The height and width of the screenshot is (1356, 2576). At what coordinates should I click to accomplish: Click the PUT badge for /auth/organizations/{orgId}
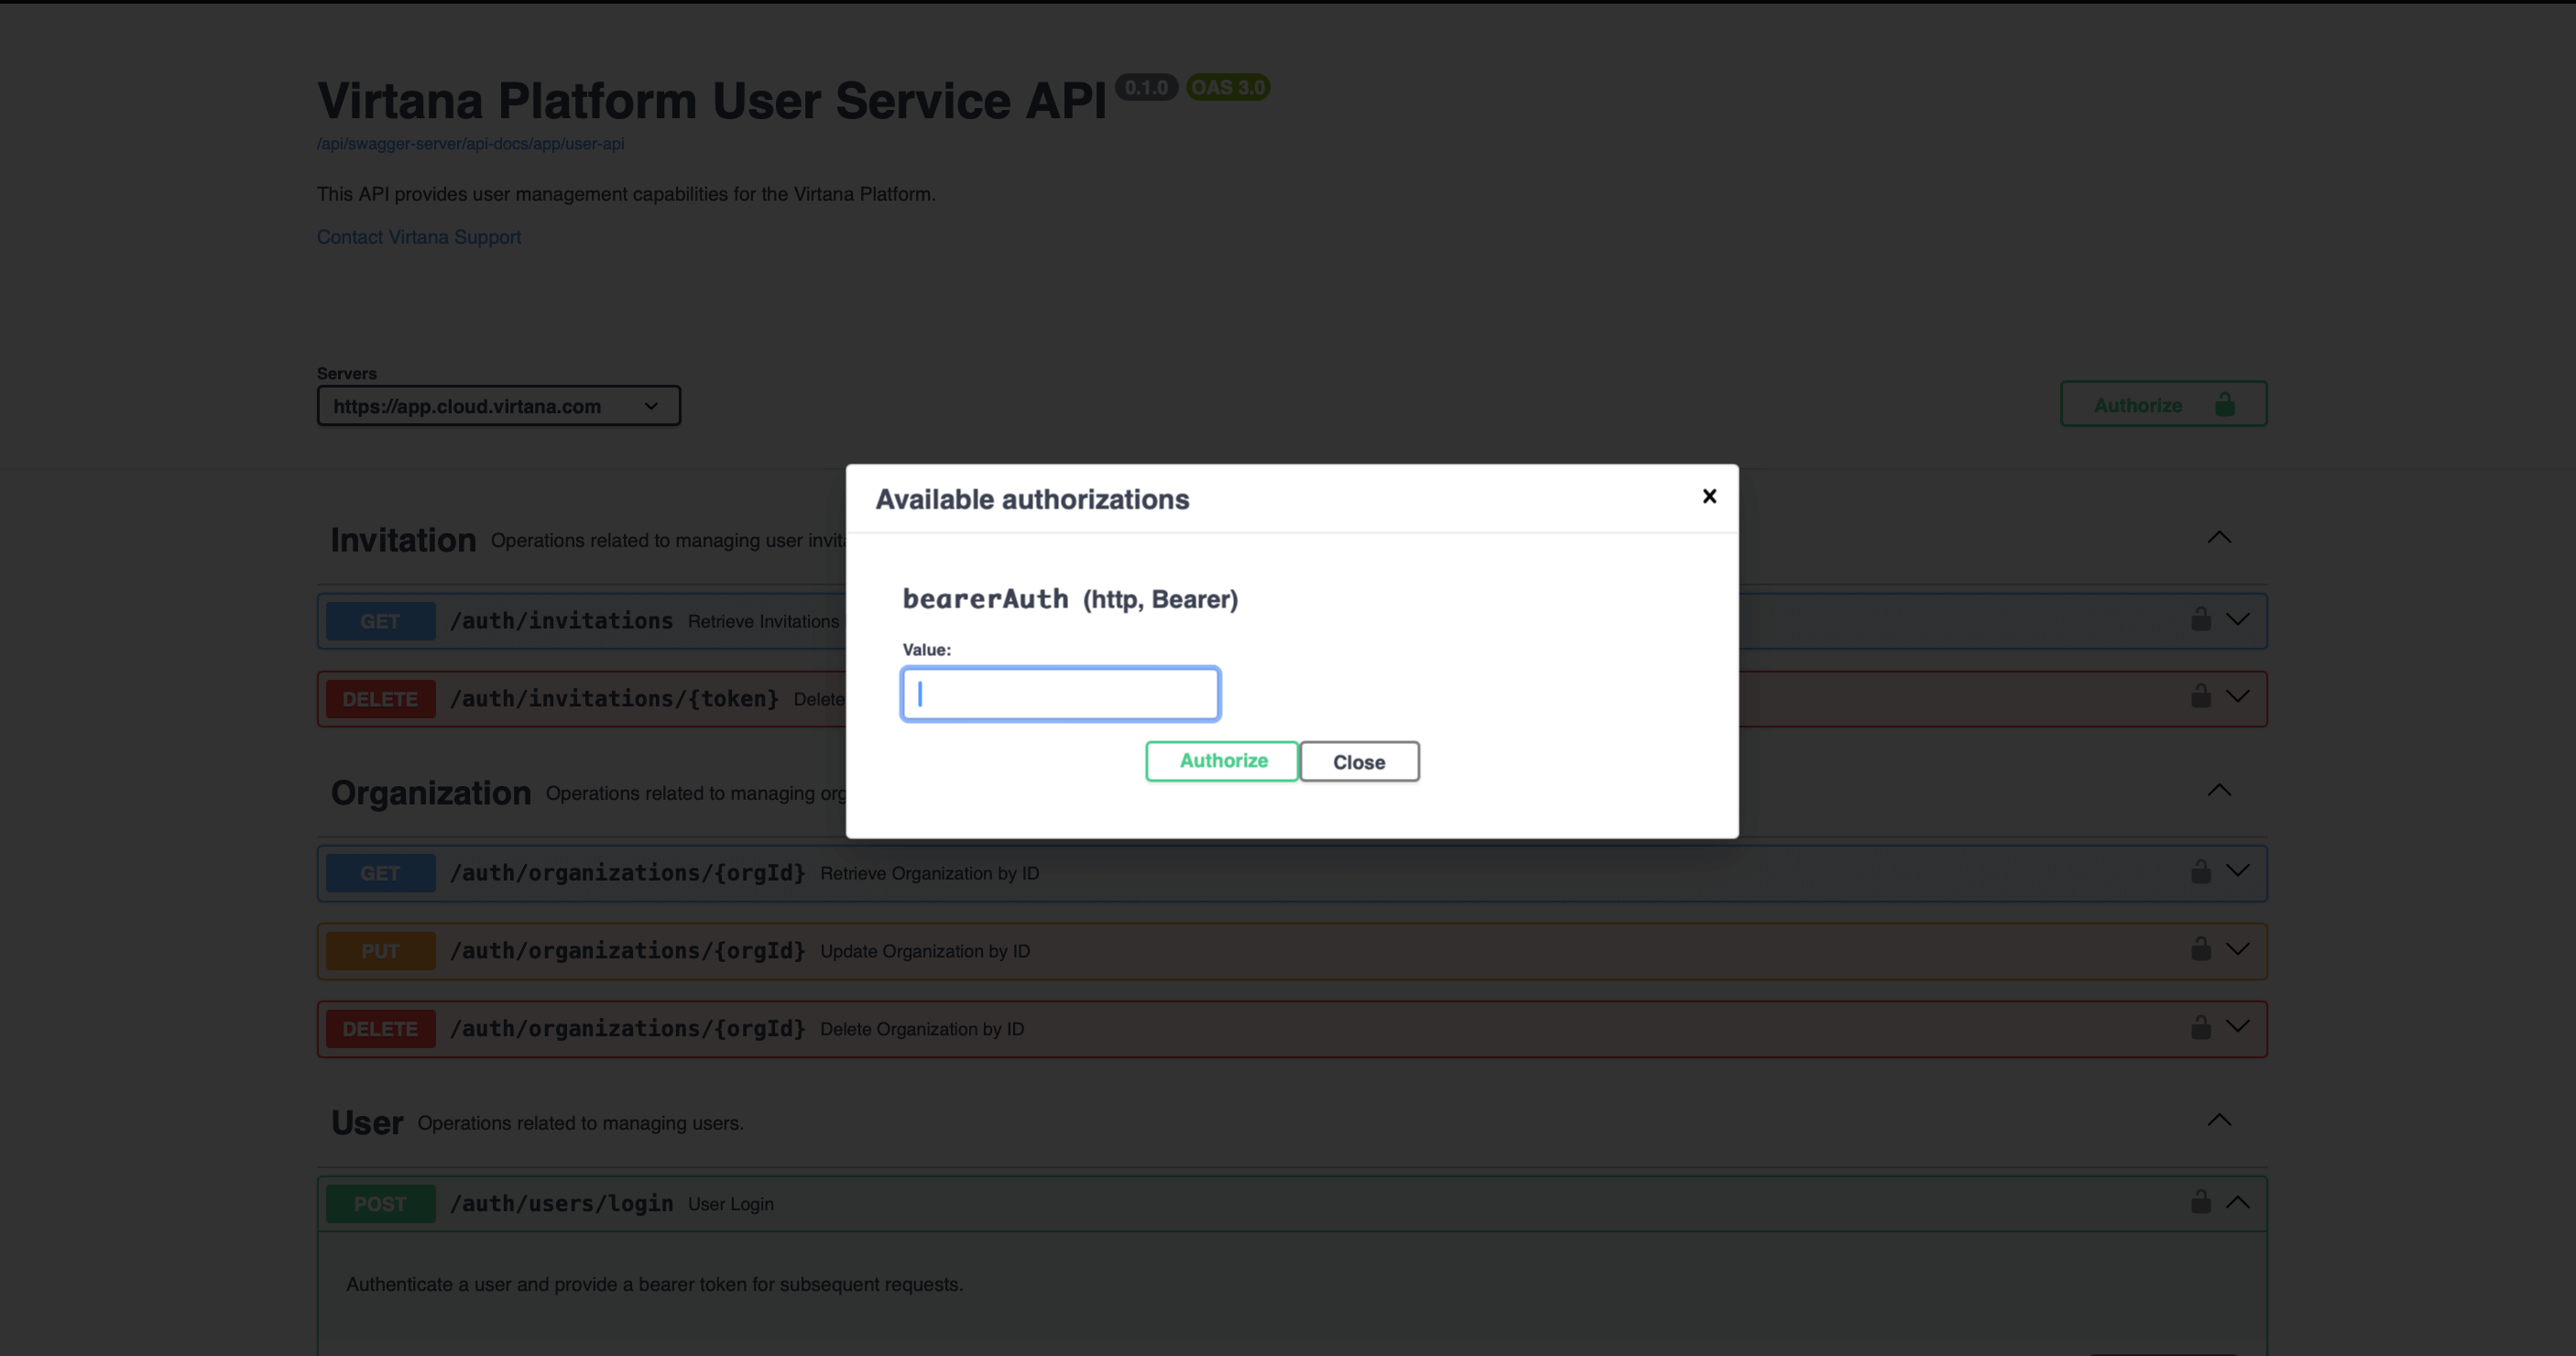(x=380, y=951)
